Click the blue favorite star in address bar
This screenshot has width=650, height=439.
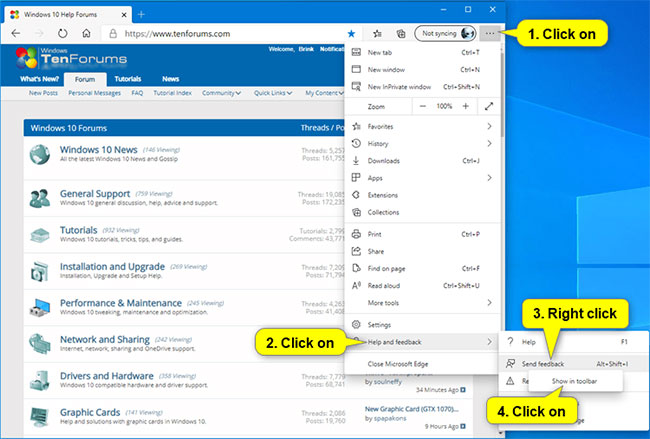[x=351, y=34]
